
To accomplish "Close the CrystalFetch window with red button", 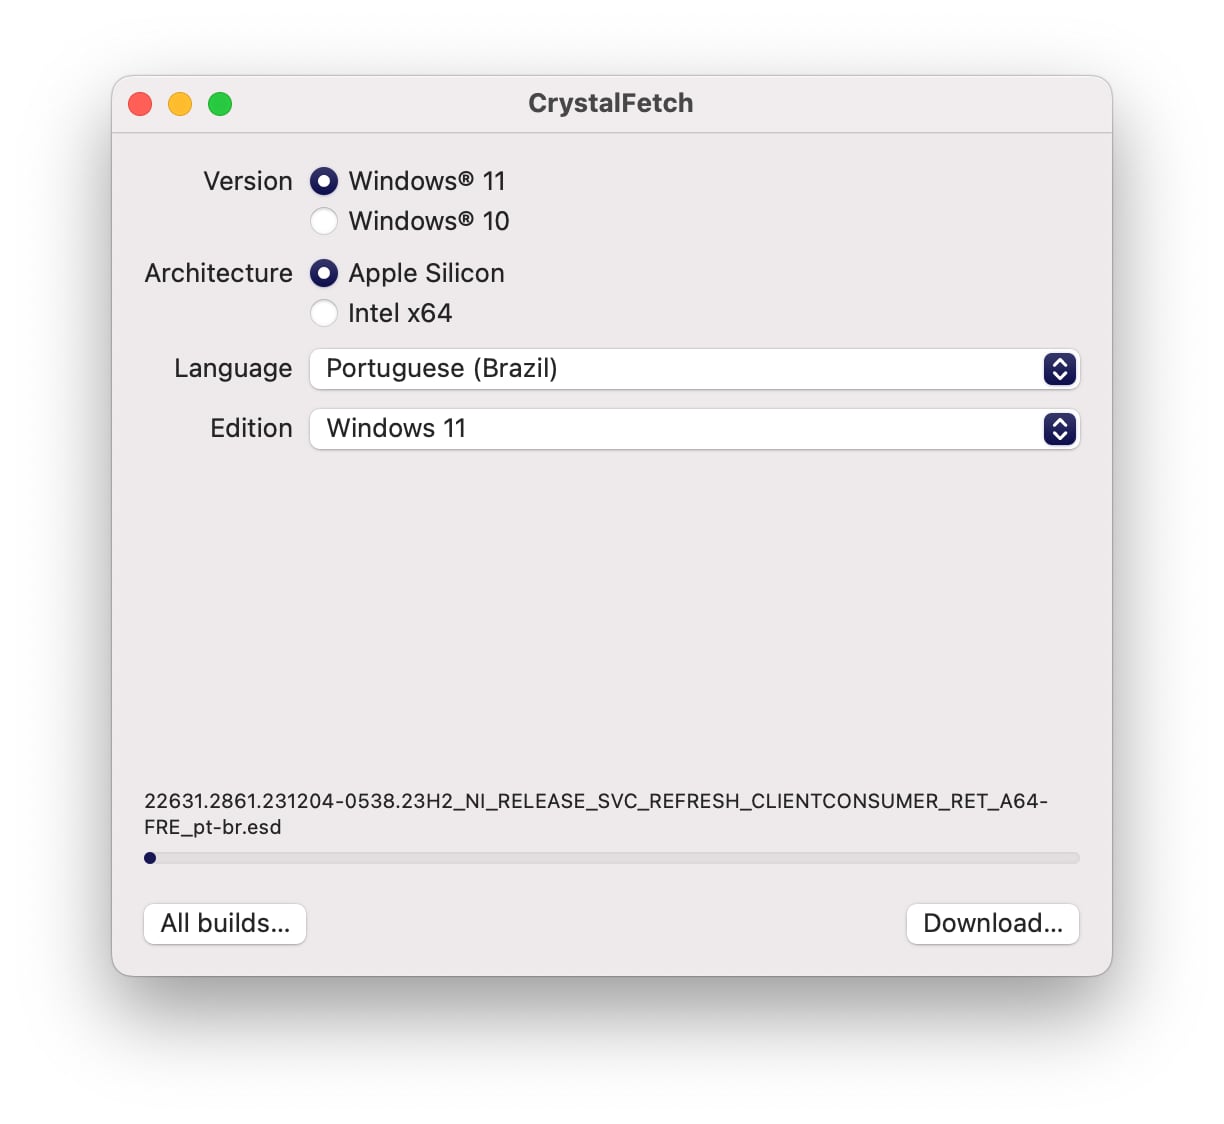I will click(140, 104).
